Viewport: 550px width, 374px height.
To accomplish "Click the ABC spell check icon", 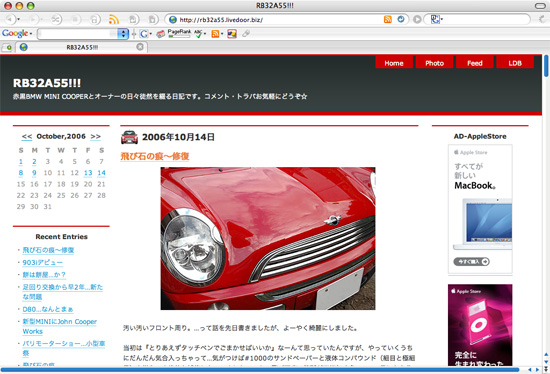I will 198,34.
